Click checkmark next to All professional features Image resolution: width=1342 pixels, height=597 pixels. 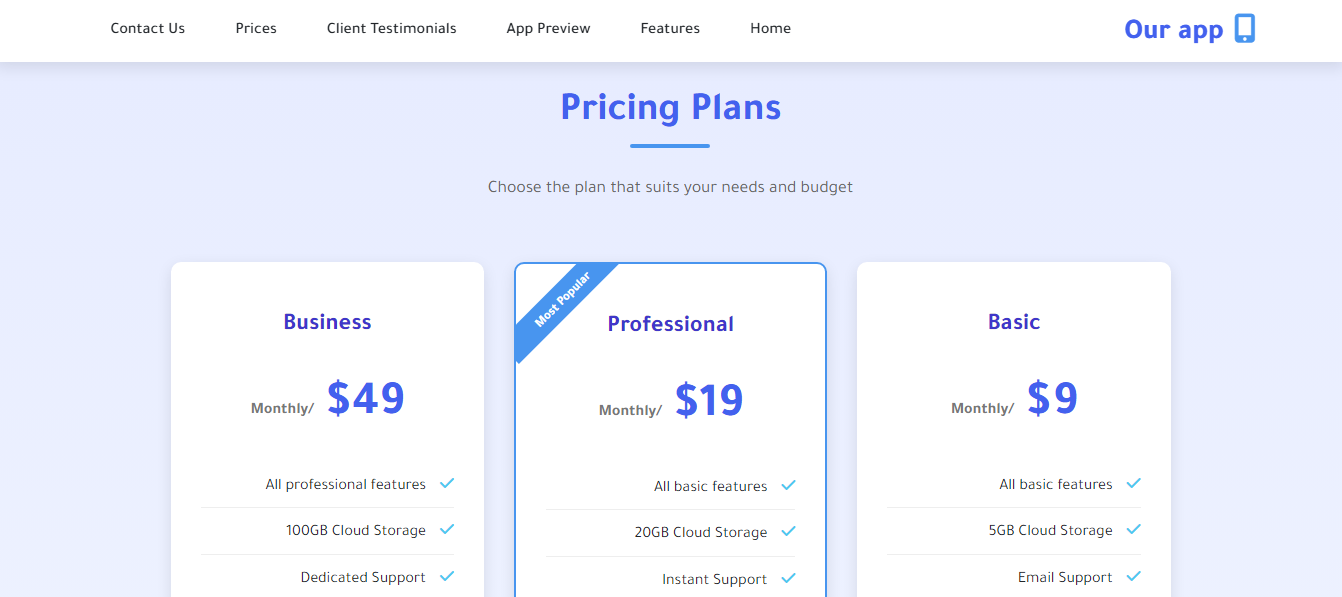click(447, 484)
